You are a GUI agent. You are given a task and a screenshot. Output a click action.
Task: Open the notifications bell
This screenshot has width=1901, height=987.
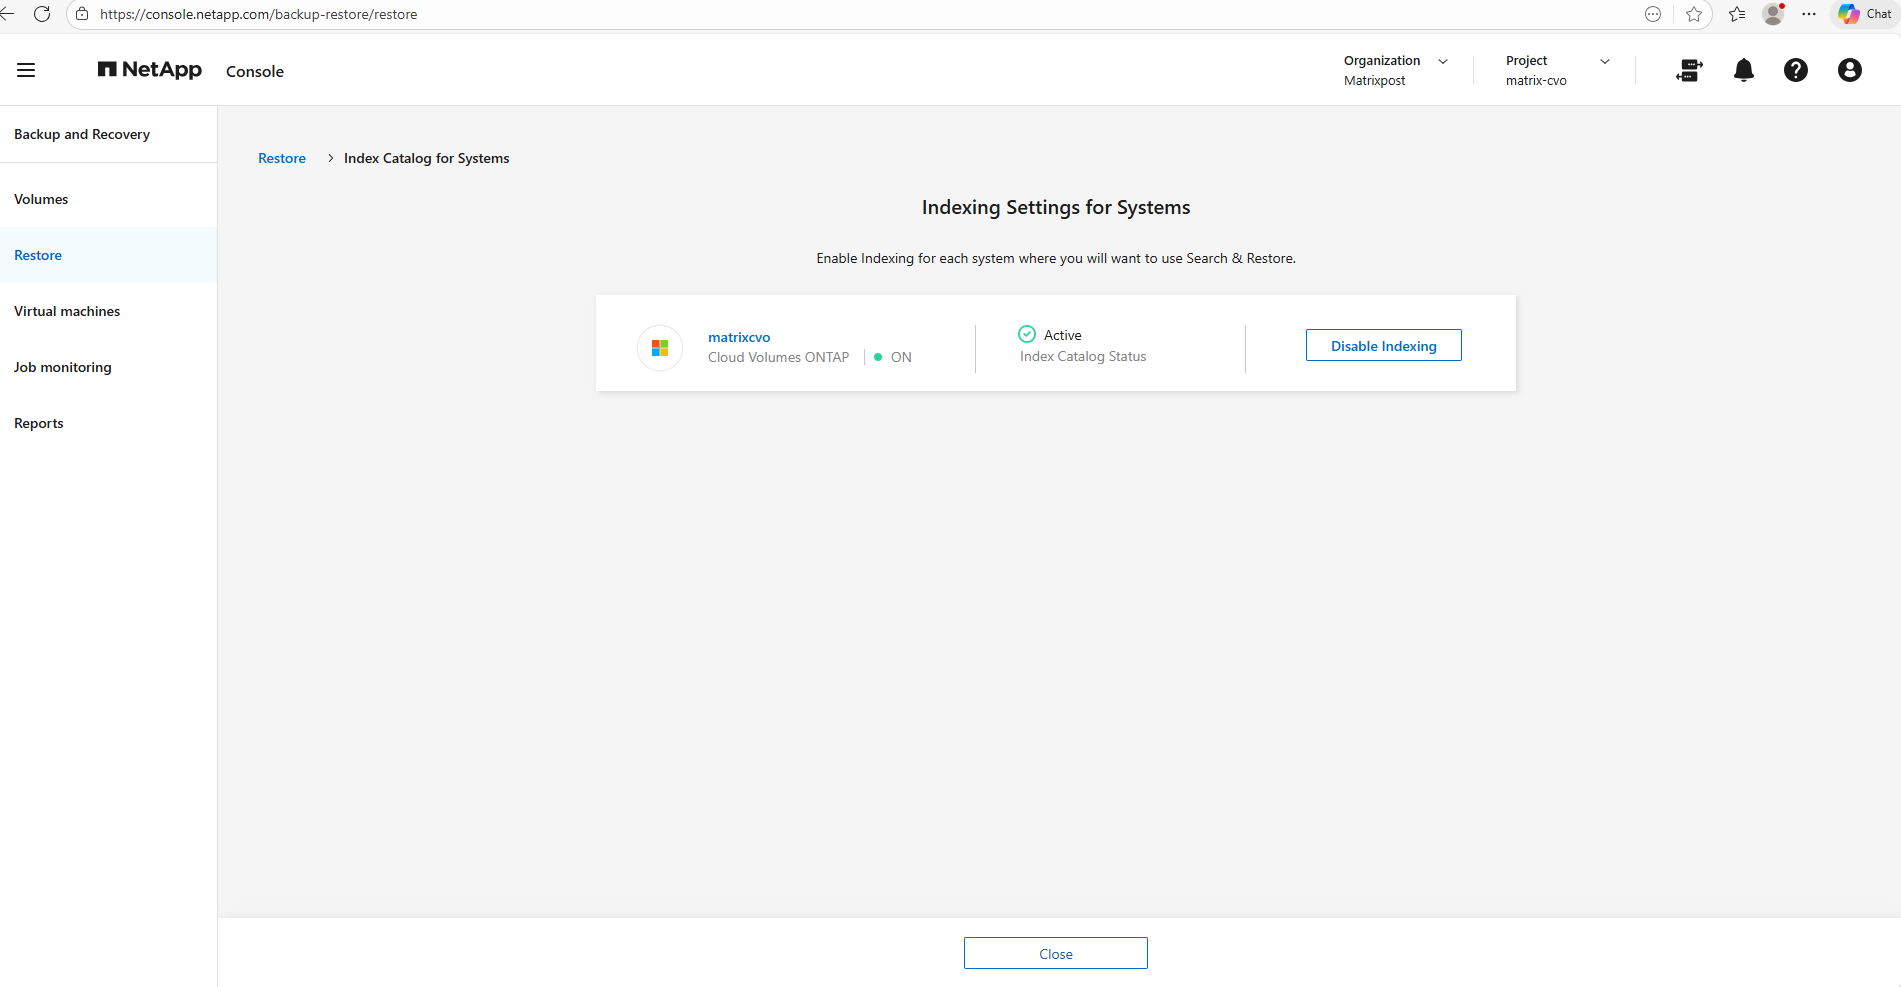pos(1743,70)
